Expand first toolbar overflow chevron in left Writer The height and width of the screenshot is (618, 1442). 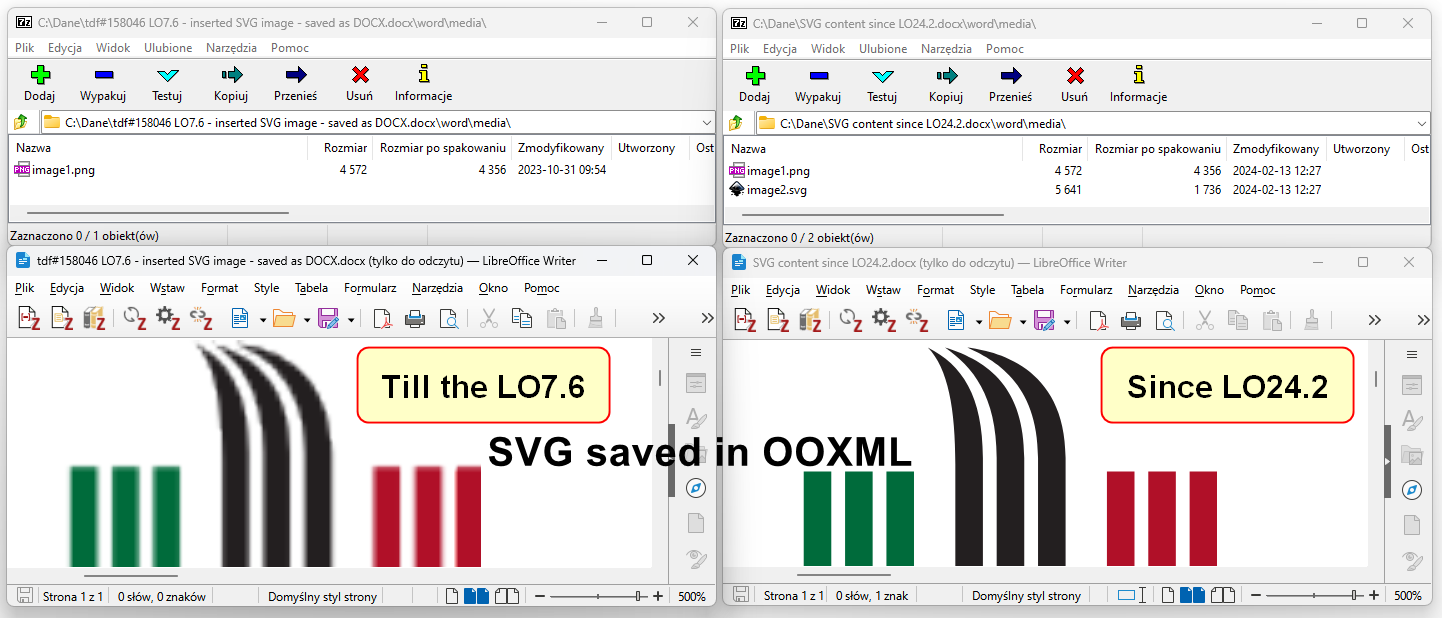coord(659,318)
